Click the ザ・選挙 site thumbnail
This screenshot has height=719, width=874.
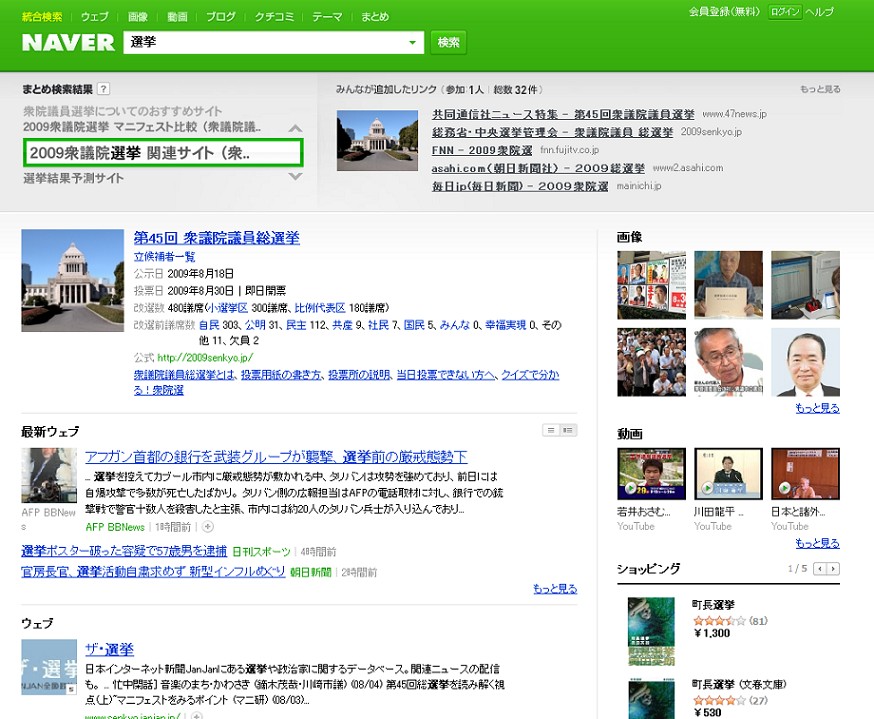(x=49, y=667)
